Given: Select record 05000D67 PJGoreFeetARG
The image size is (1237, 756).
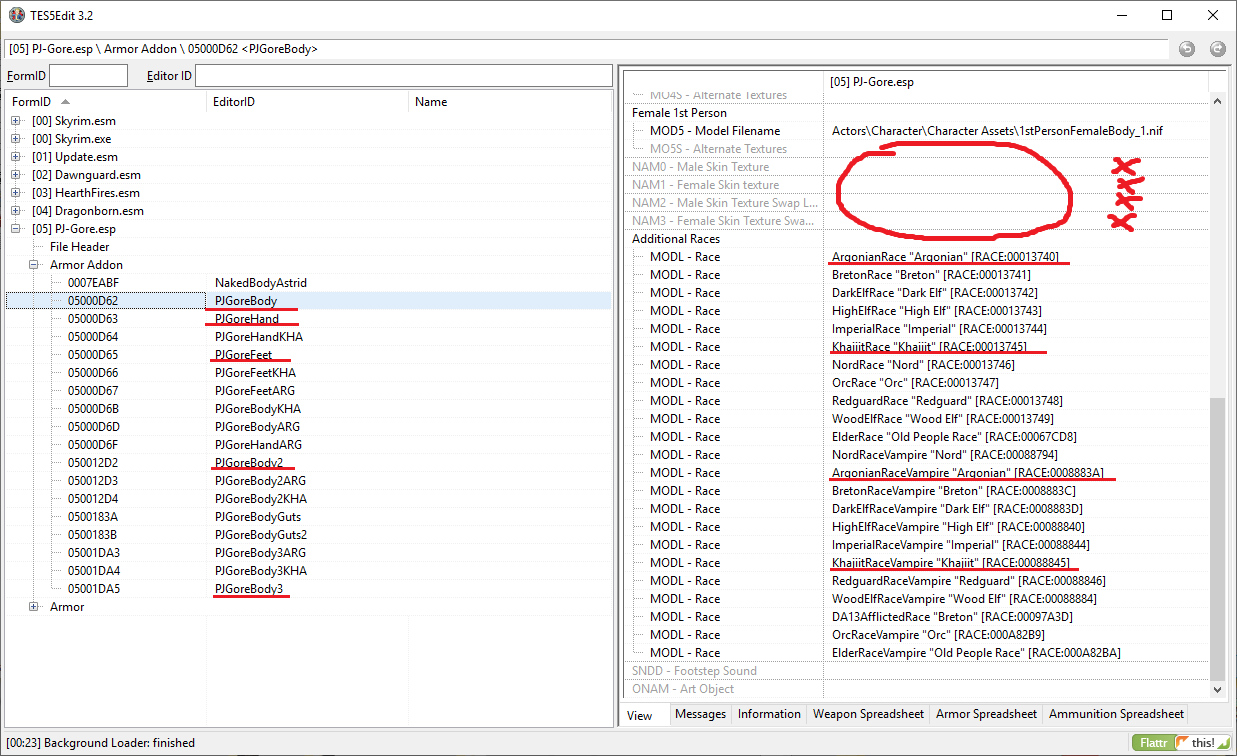Looking at the screenshot, I should [x=308, y=391].
